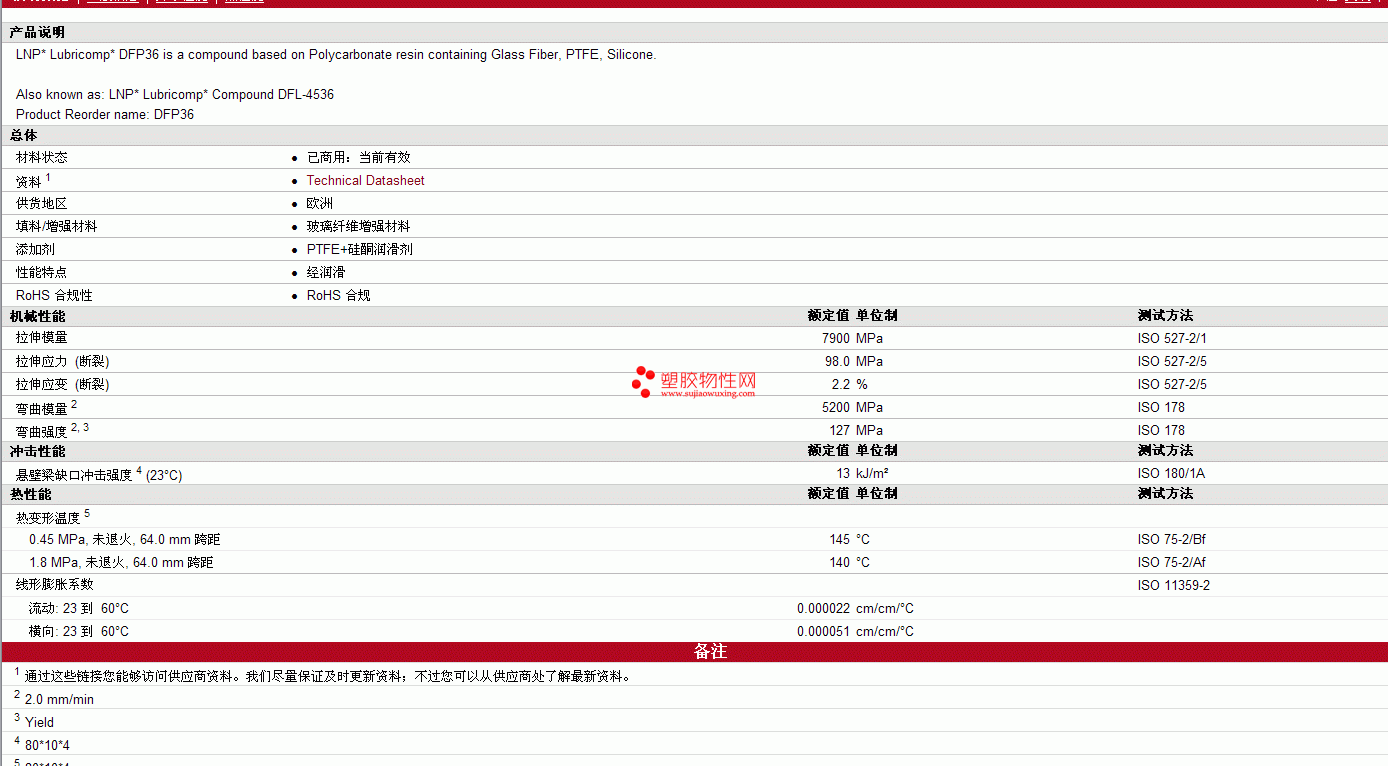
Task: Select the '0.45 MPa, 未退火' condition row
Action: point(125,540)
